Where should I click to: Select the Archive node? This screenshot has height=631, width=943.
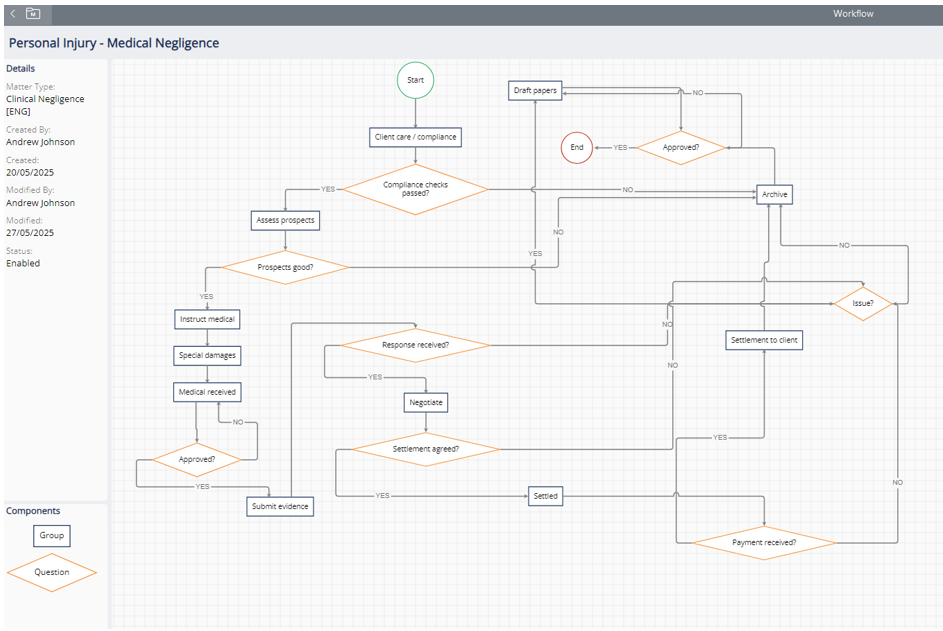774,194
